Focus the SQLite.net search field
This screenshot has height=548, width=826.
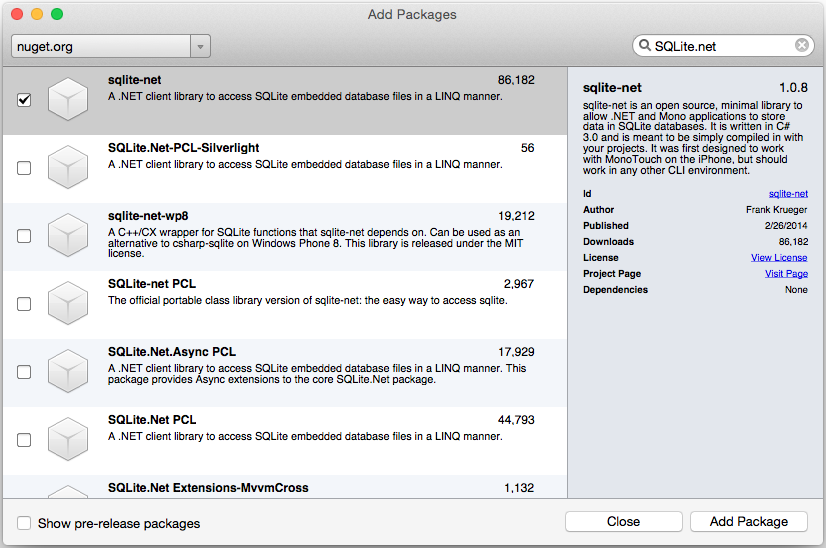[x=720, y=46]
